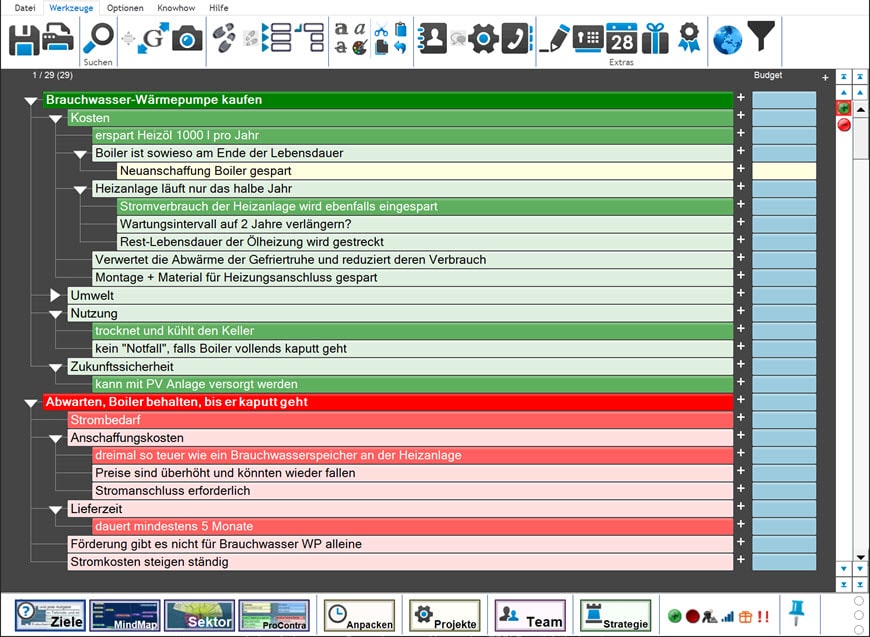870x637 pixels.
Task: Click the yellow budget cell for Neuanschaffung Boiler
Action: (x=783, y=171)
